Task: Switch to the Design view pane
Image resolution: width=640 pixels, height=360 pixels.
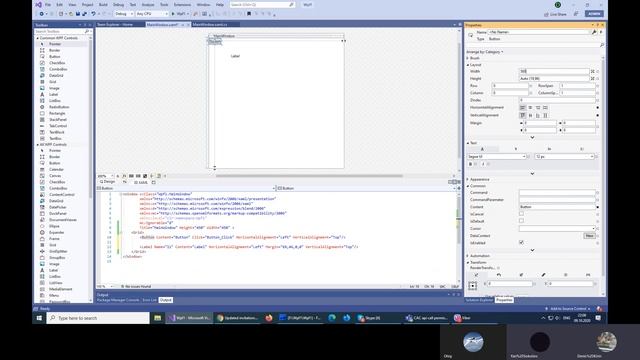Action: [x=107, y=182]
